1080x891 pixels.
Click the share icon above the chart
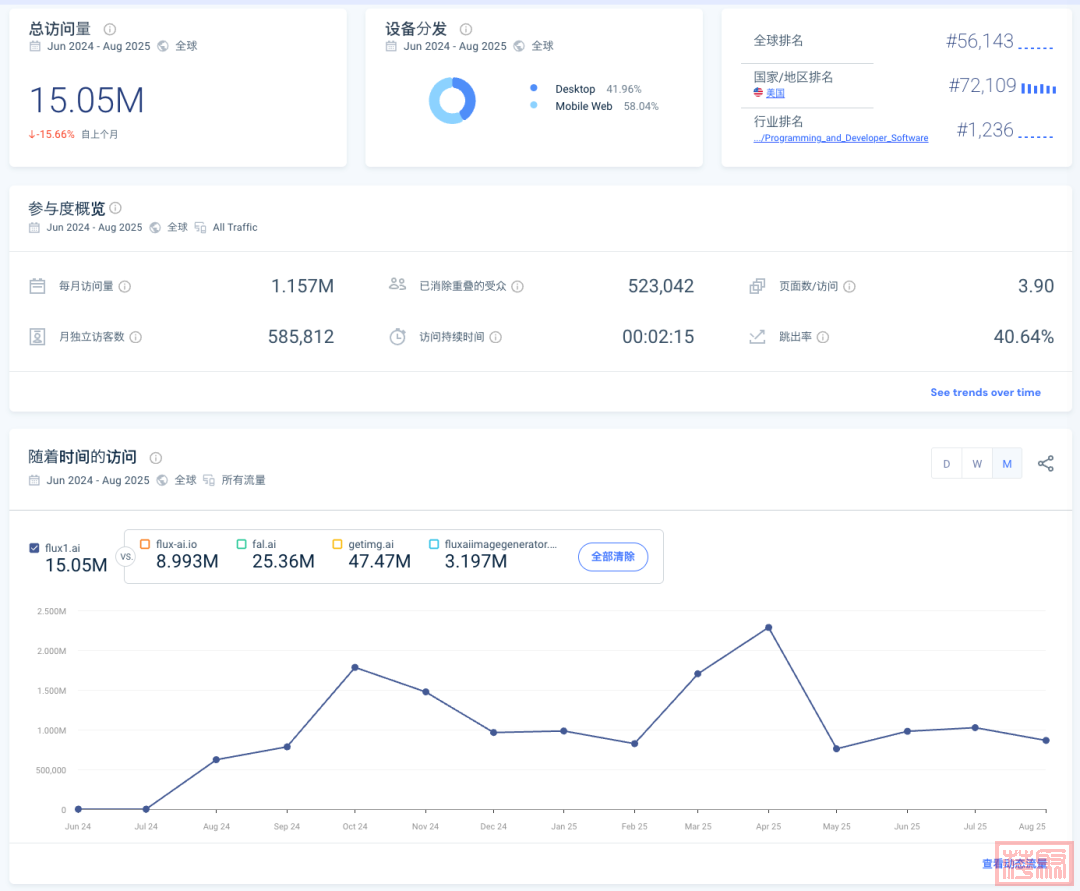click(x=1046, y=464)
